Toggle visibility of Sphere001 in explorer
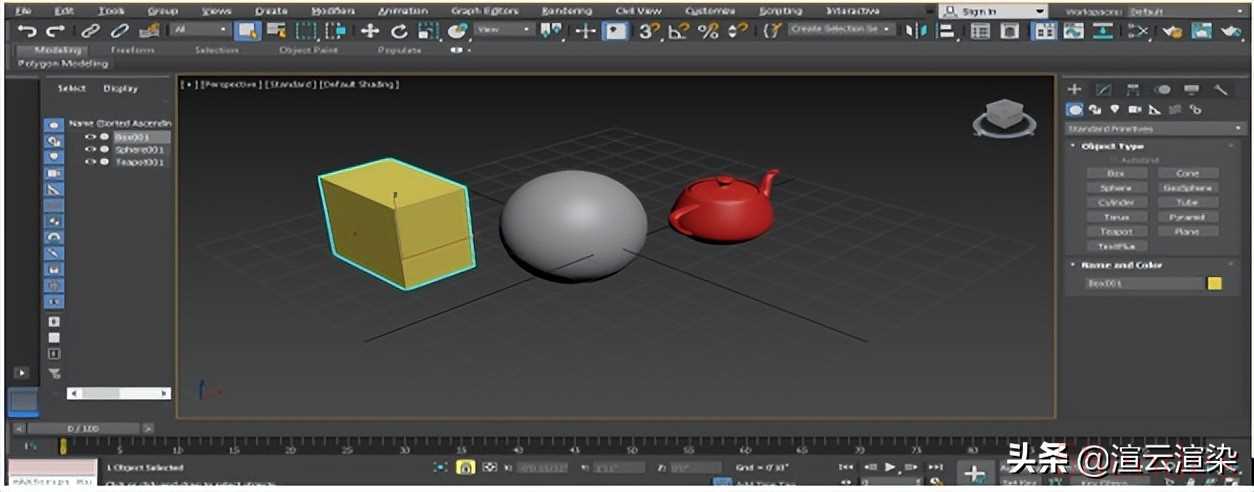This screenshot has height=492, width=1254. click(90, 149)
